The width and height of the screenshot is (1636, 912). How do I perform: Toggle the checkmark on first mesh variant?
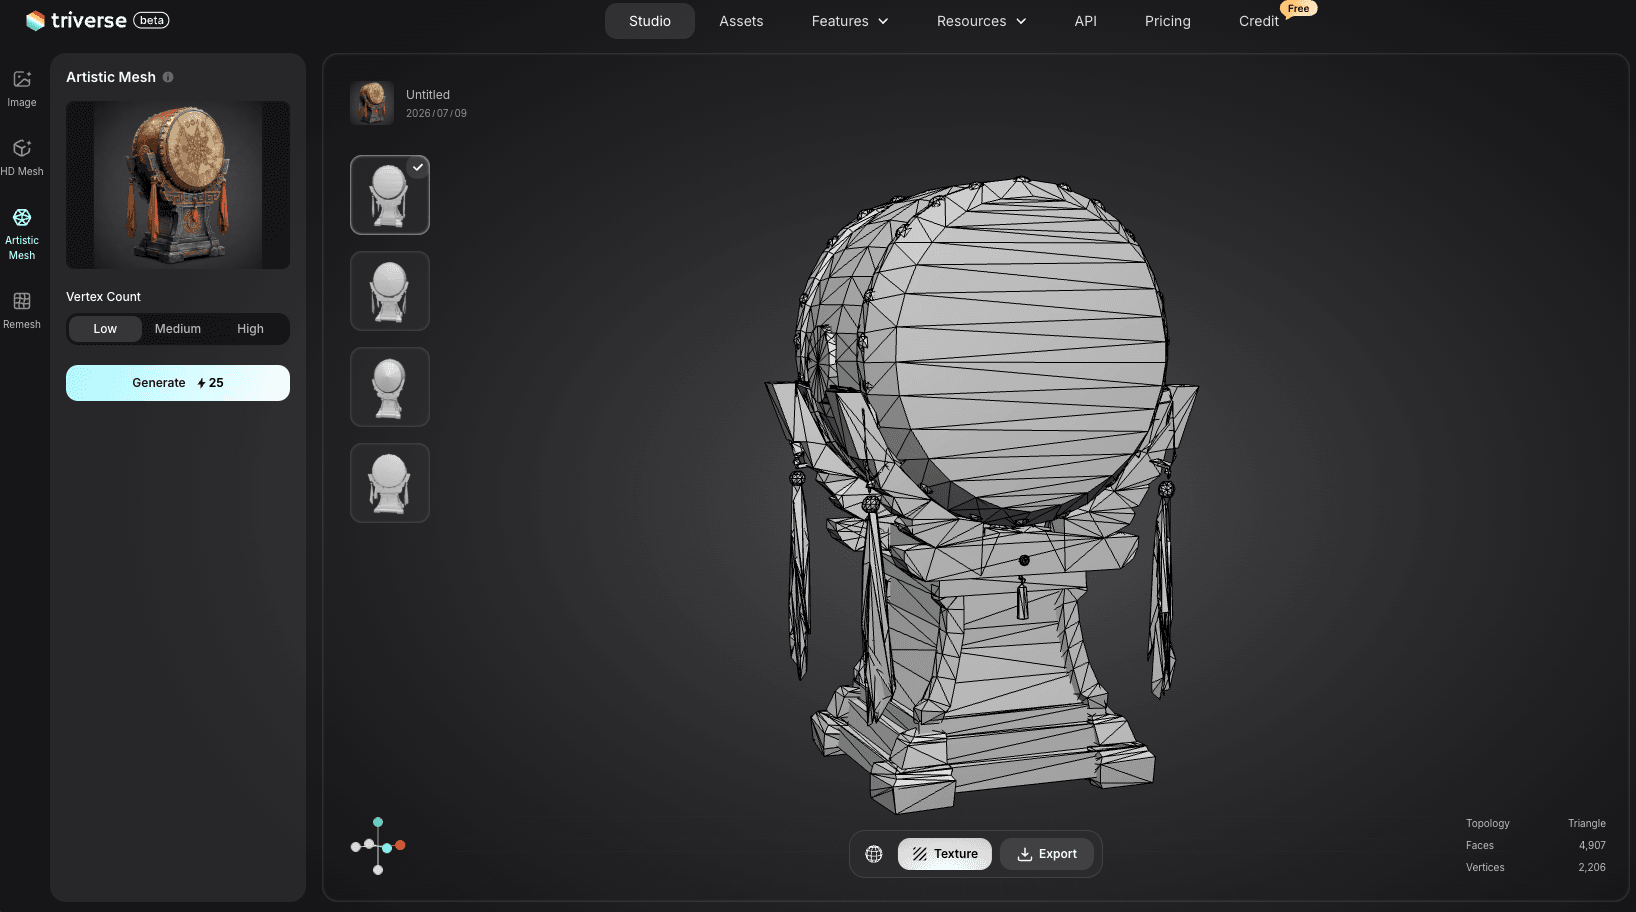pyautogui.click(x=418, y=168)
